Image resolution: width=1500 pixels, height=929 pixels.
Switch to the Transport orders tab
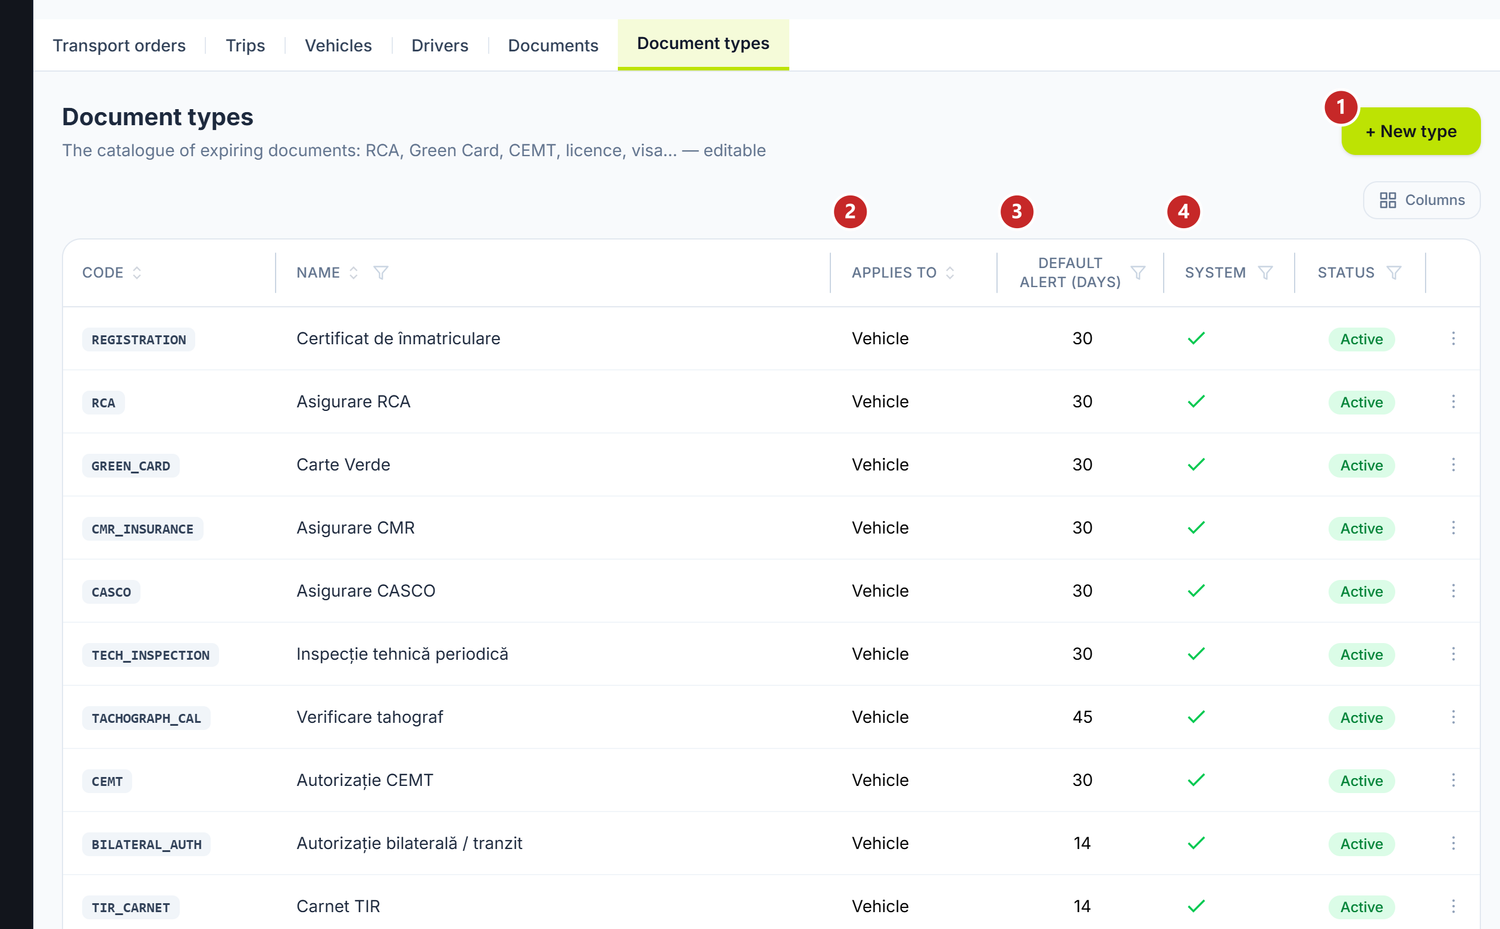pyautogui.click(x=119, y=46)
